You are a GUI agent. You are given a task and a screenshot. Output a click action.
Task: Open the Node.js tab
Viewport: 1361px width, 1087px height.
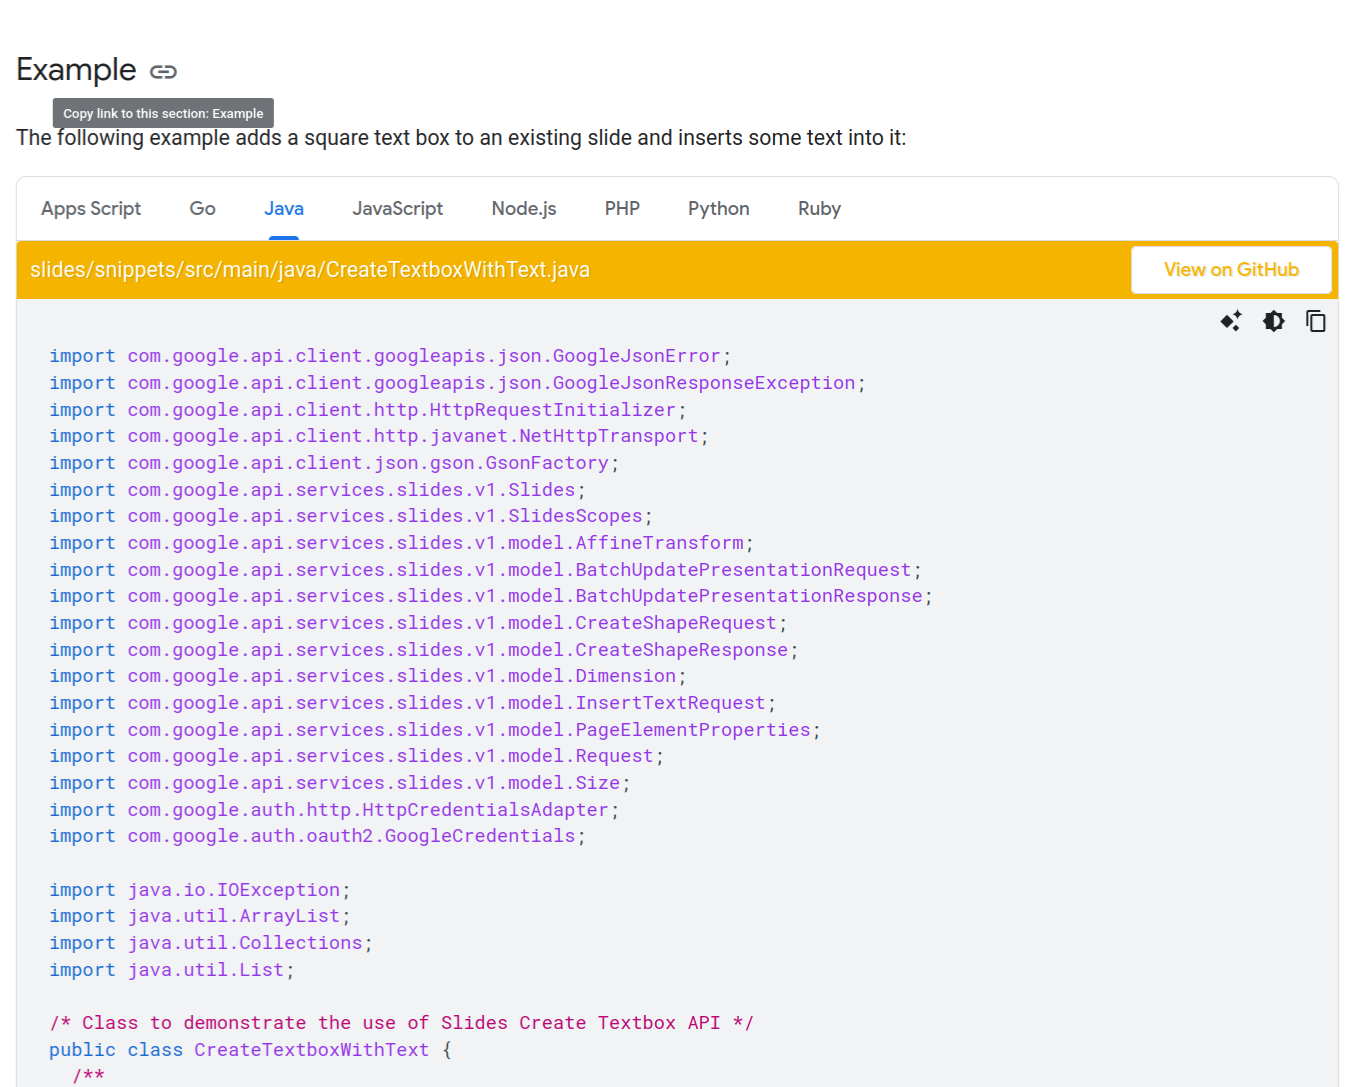pyautogui.click(x=524, y=209)
